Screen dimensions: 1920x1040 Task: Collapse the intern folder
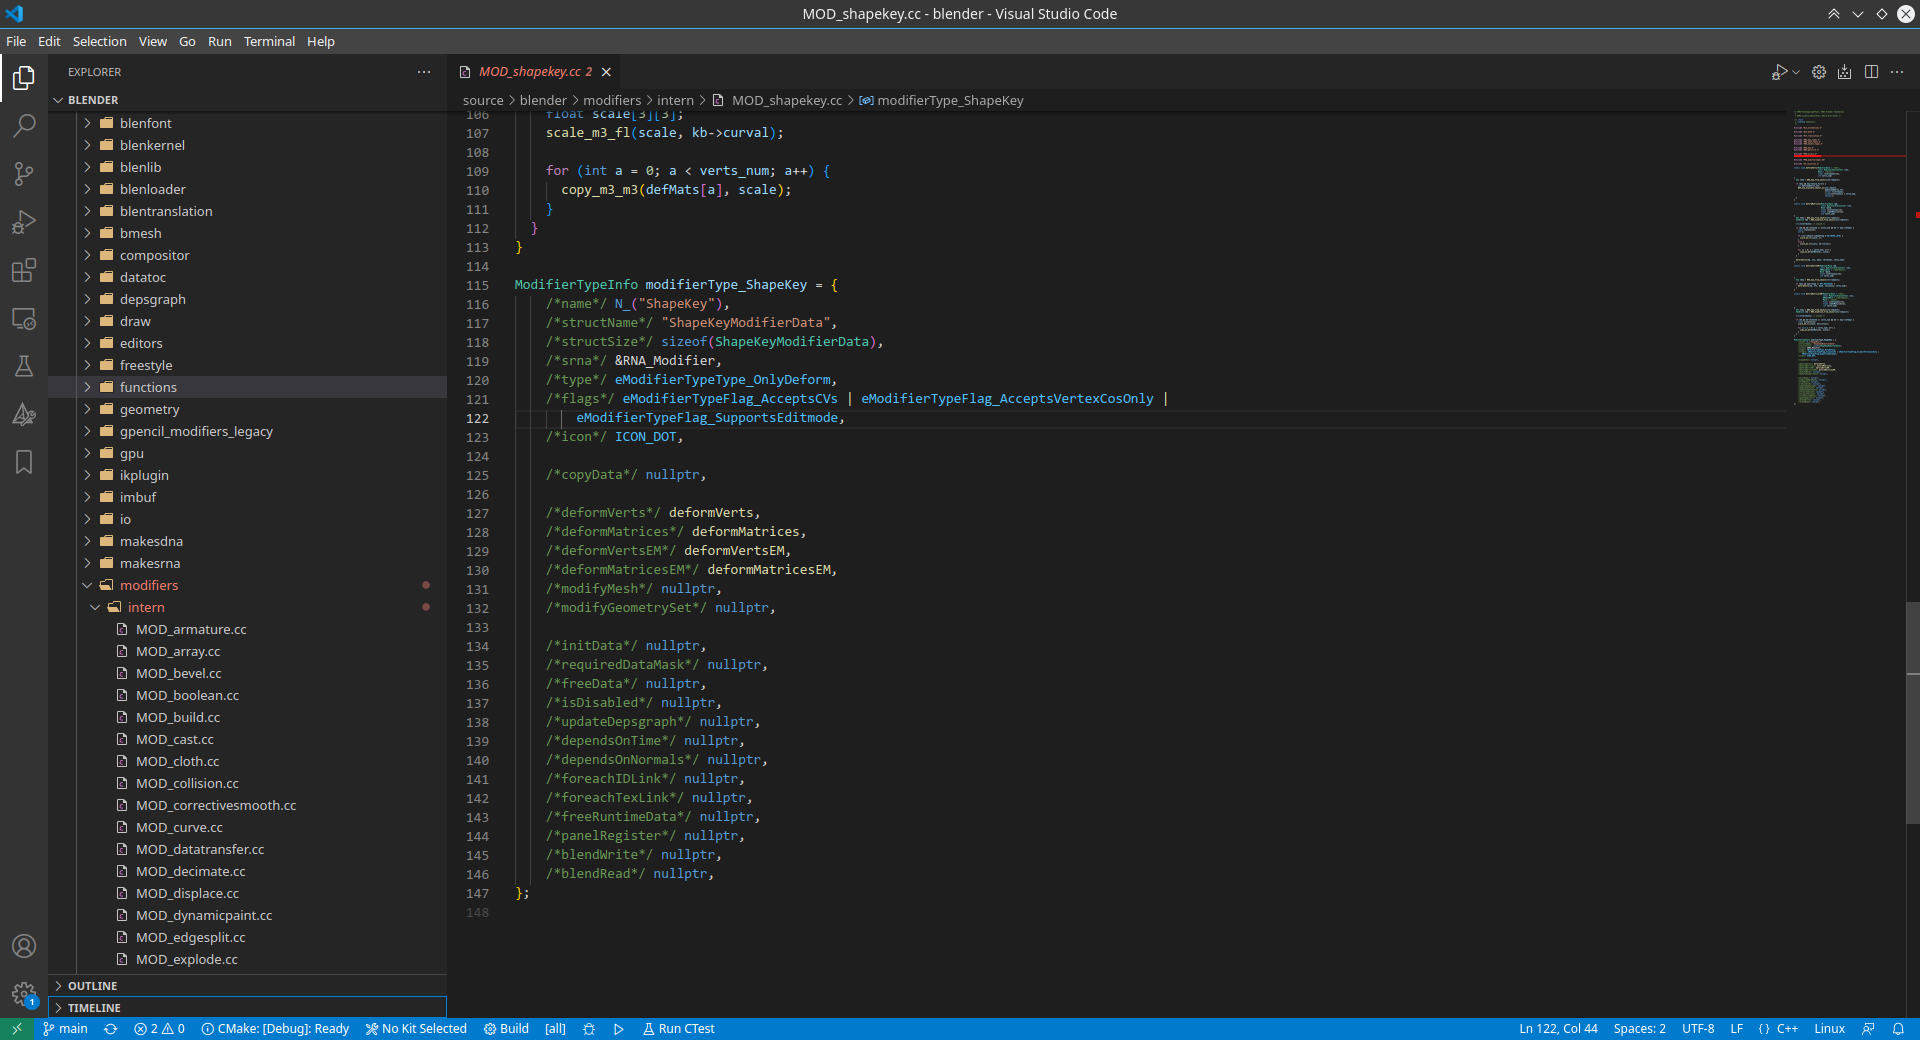click(146, 607)
